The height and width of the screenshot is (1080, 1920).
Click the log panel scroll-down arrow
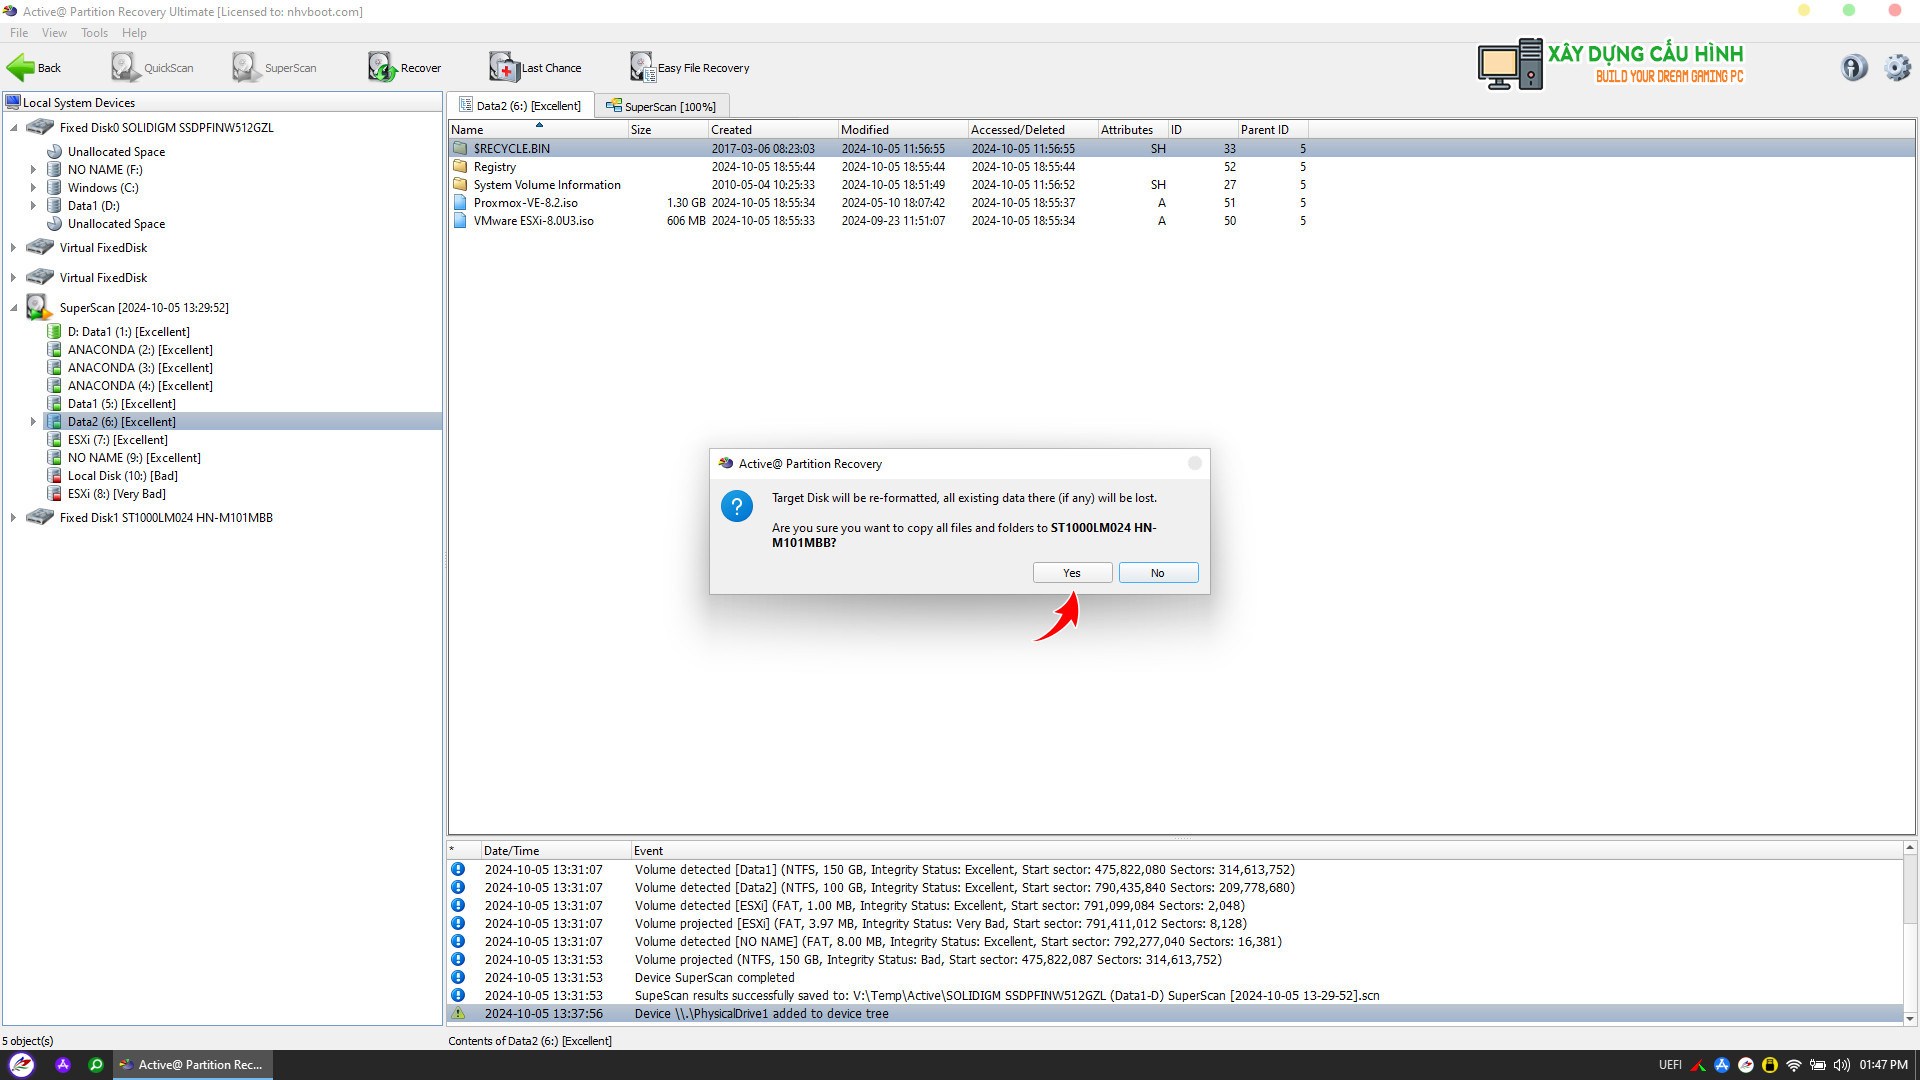[1910, 1018]
